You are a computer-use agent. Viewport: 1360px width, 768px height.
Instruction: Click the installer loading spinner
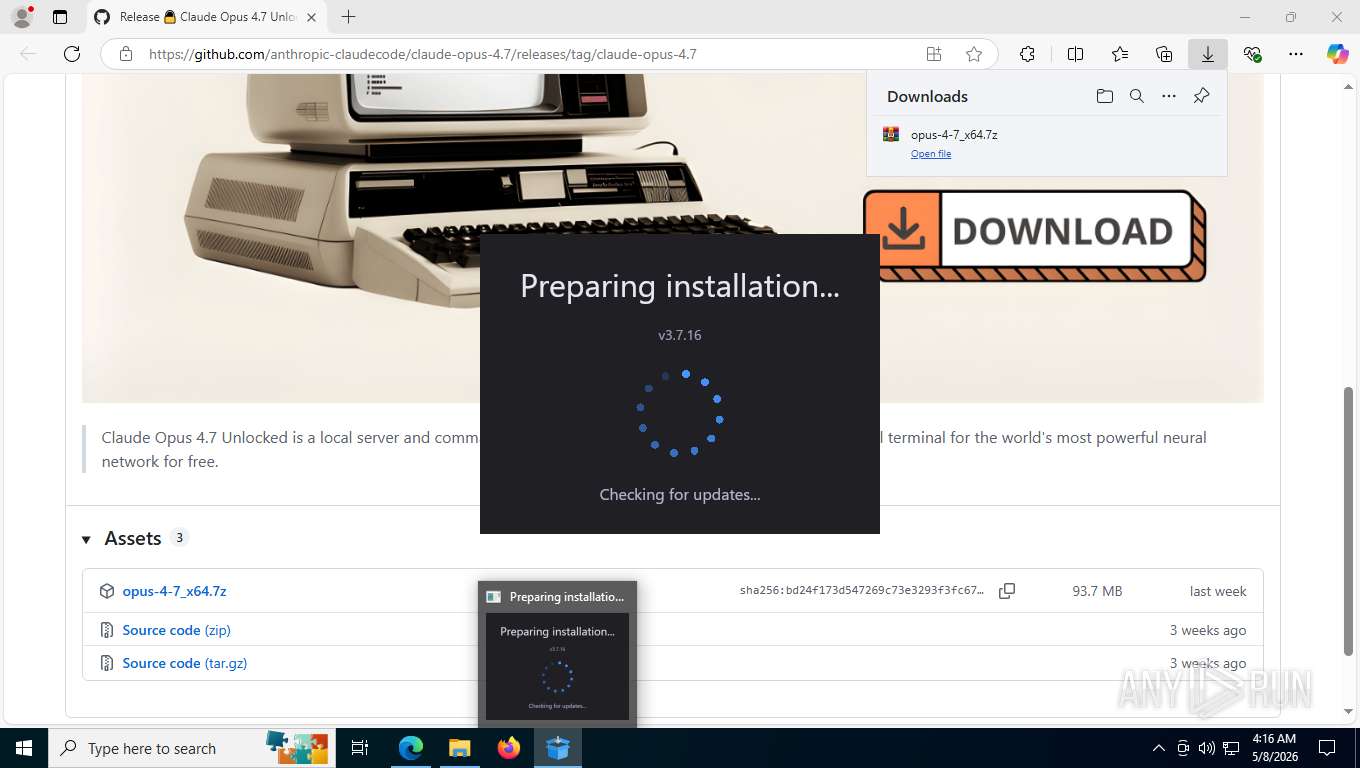tap(680, 414)
